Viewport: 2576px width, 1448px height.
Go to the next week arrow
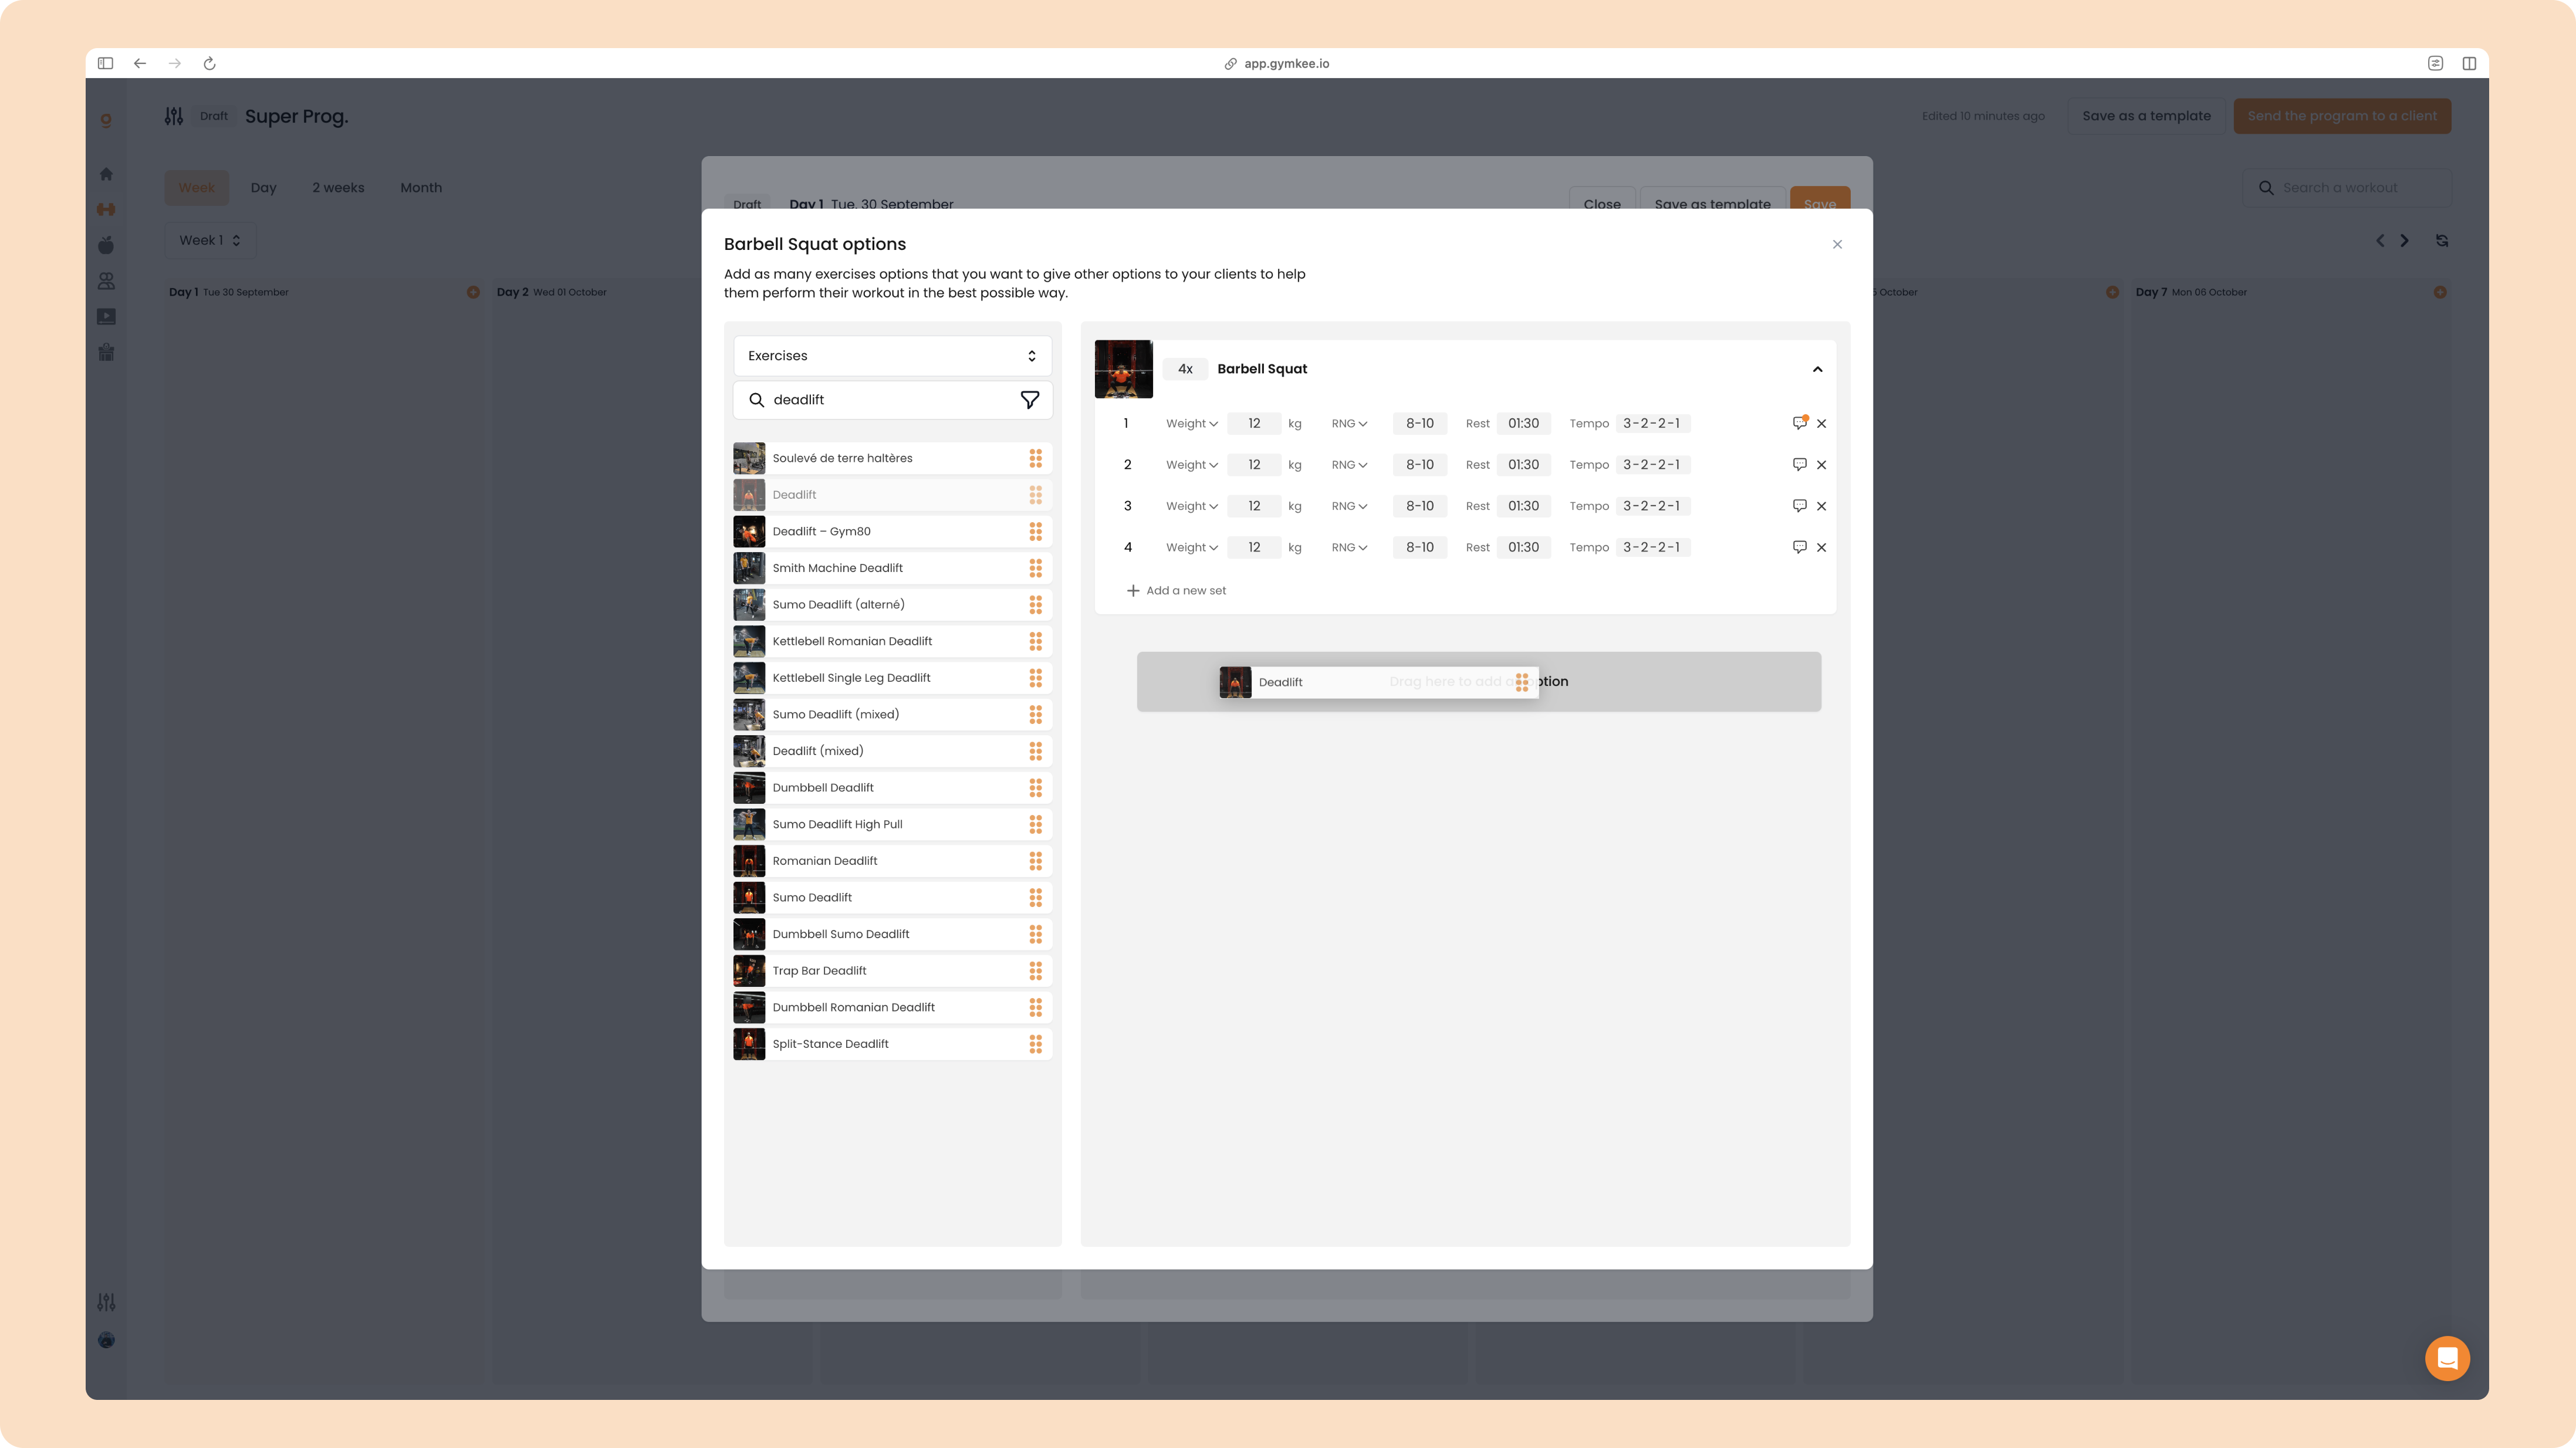pos(2404,241)
